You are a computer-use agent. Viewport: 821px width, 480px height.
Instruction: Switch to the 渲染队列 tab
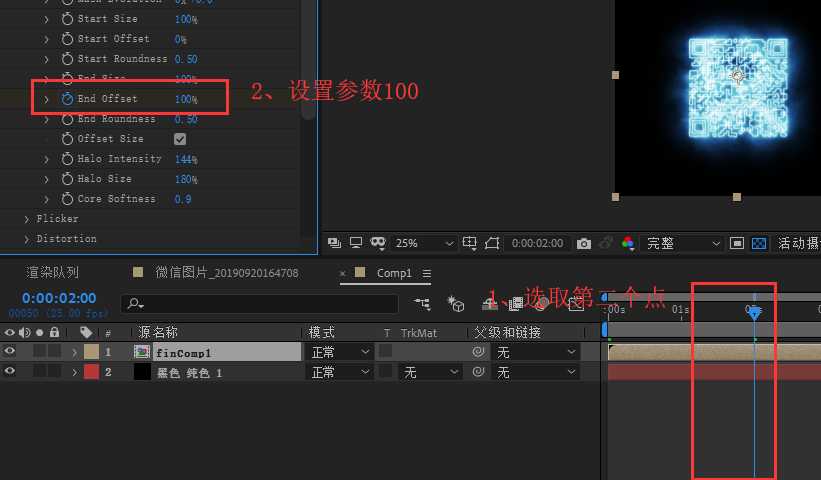[52, 272]
